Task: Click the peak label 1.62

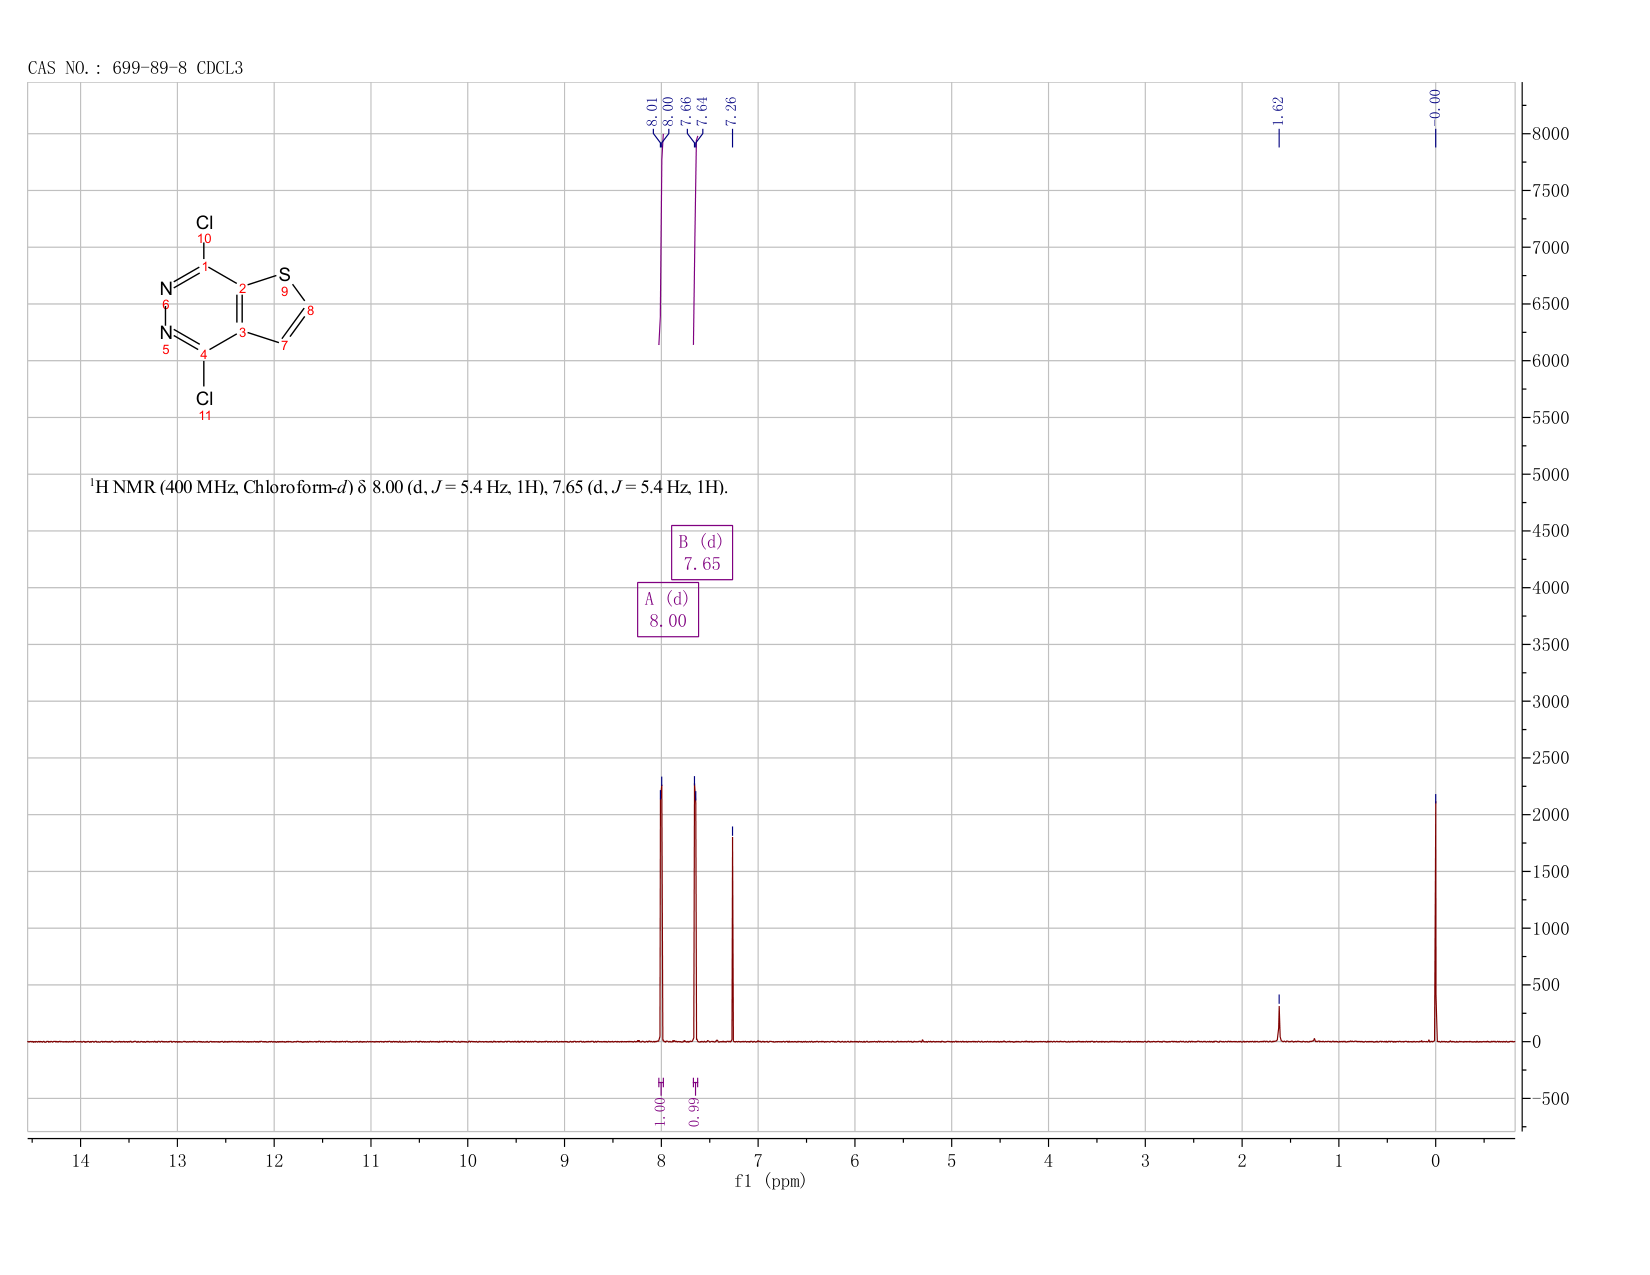Action: (1278, 110)
